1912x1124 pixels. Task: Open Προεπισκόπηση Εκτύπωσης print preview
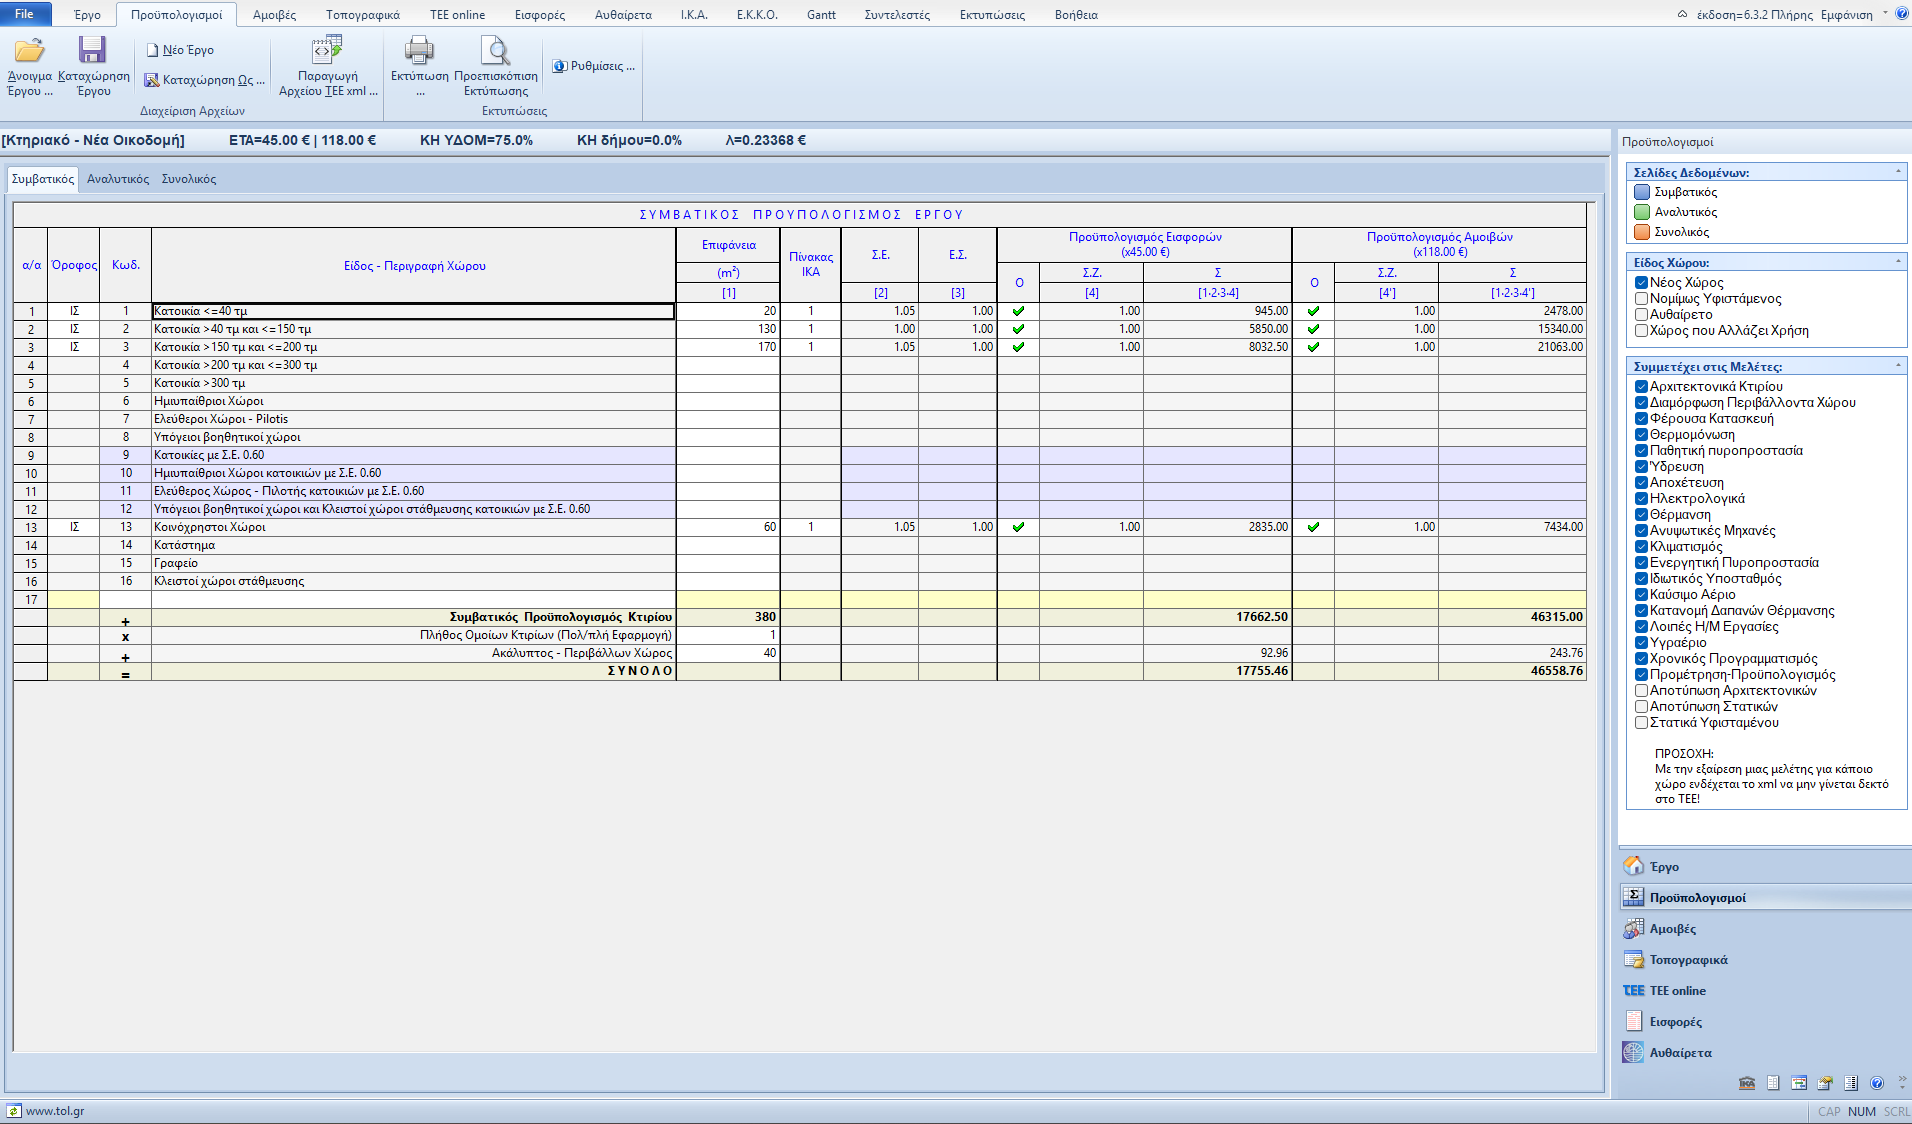coord(495,50)
